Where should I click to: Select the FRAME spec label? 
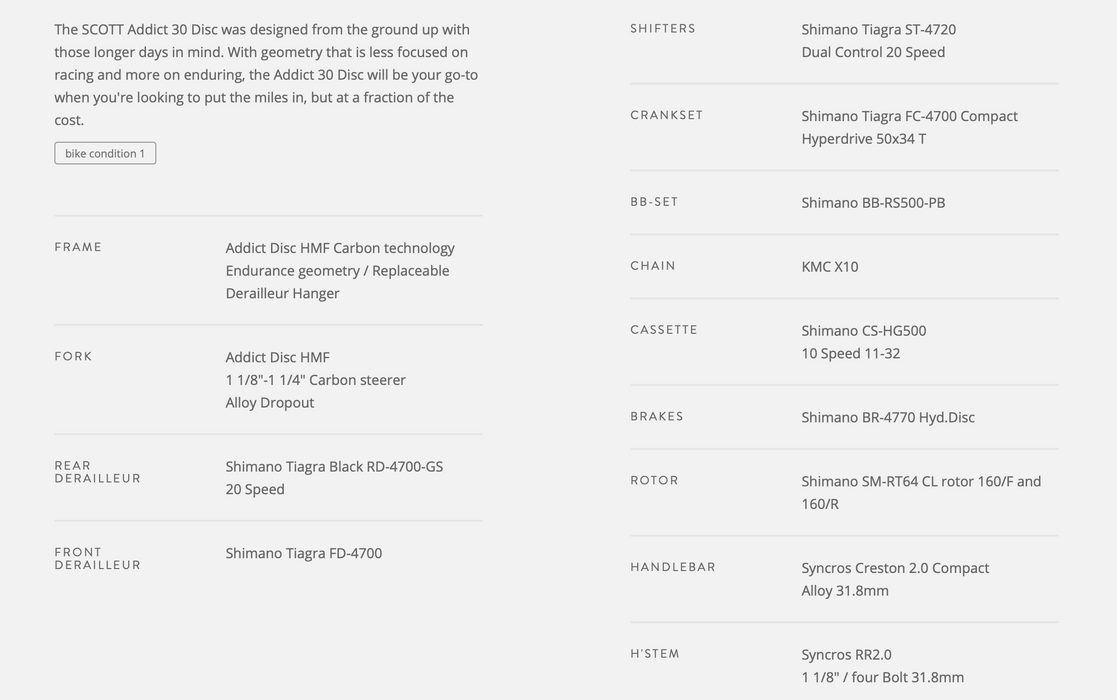click(x=78, y=247)
